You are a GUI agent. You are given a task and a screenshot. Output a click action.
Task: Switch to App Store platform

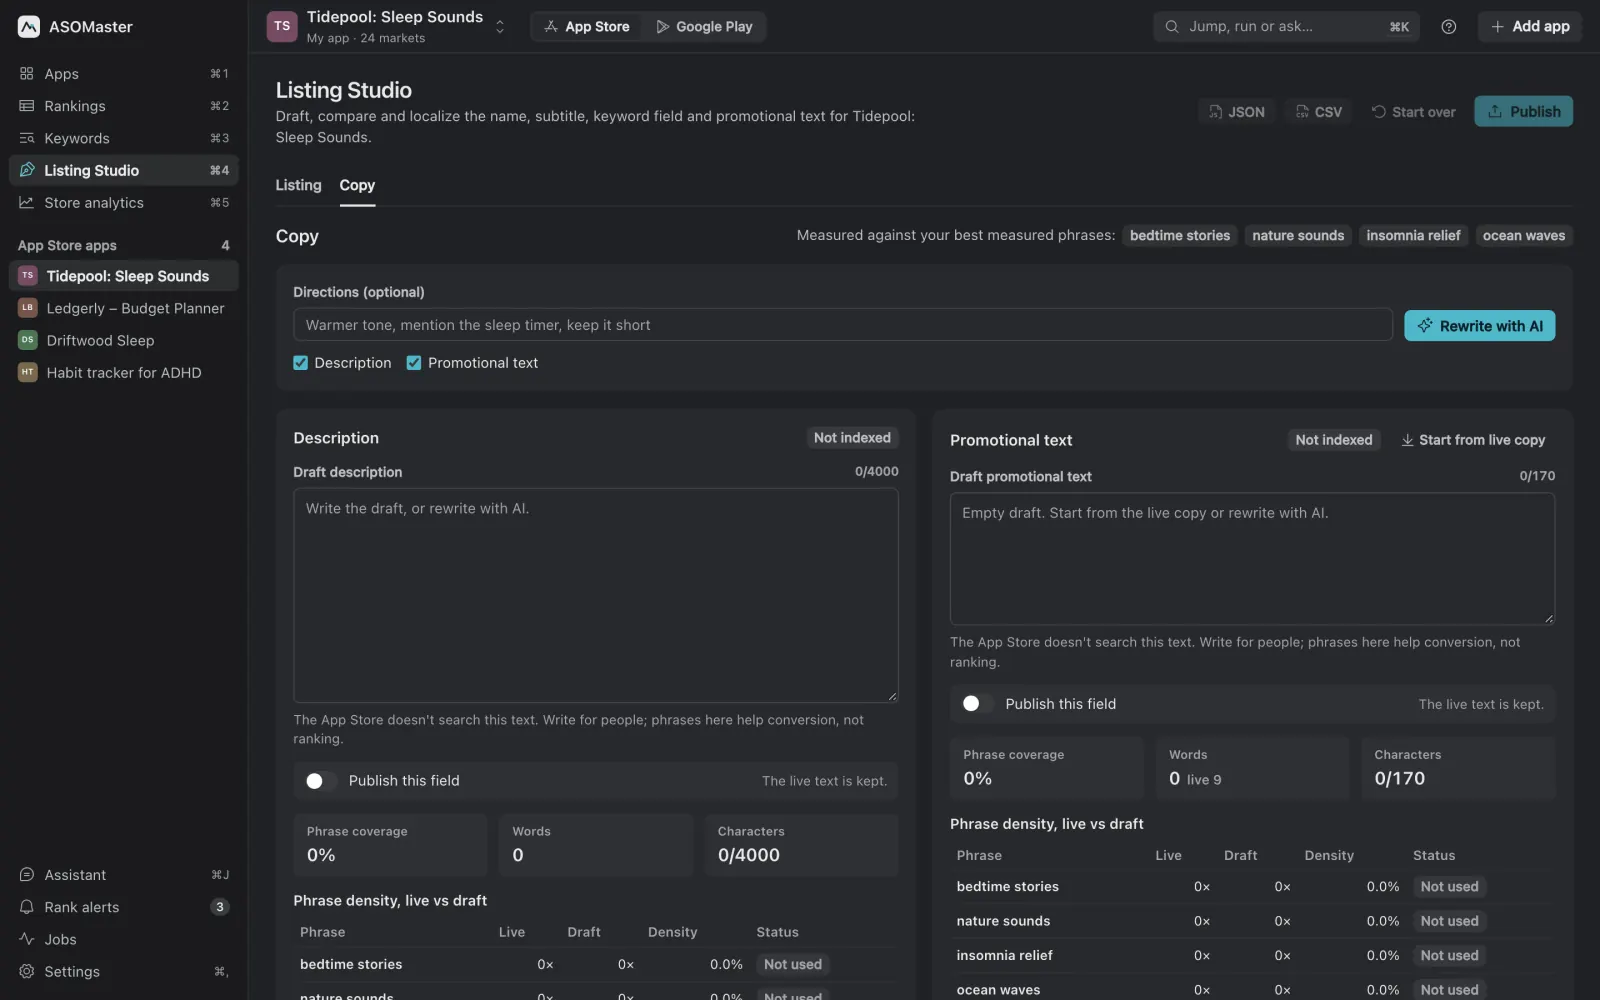[587, 27]
